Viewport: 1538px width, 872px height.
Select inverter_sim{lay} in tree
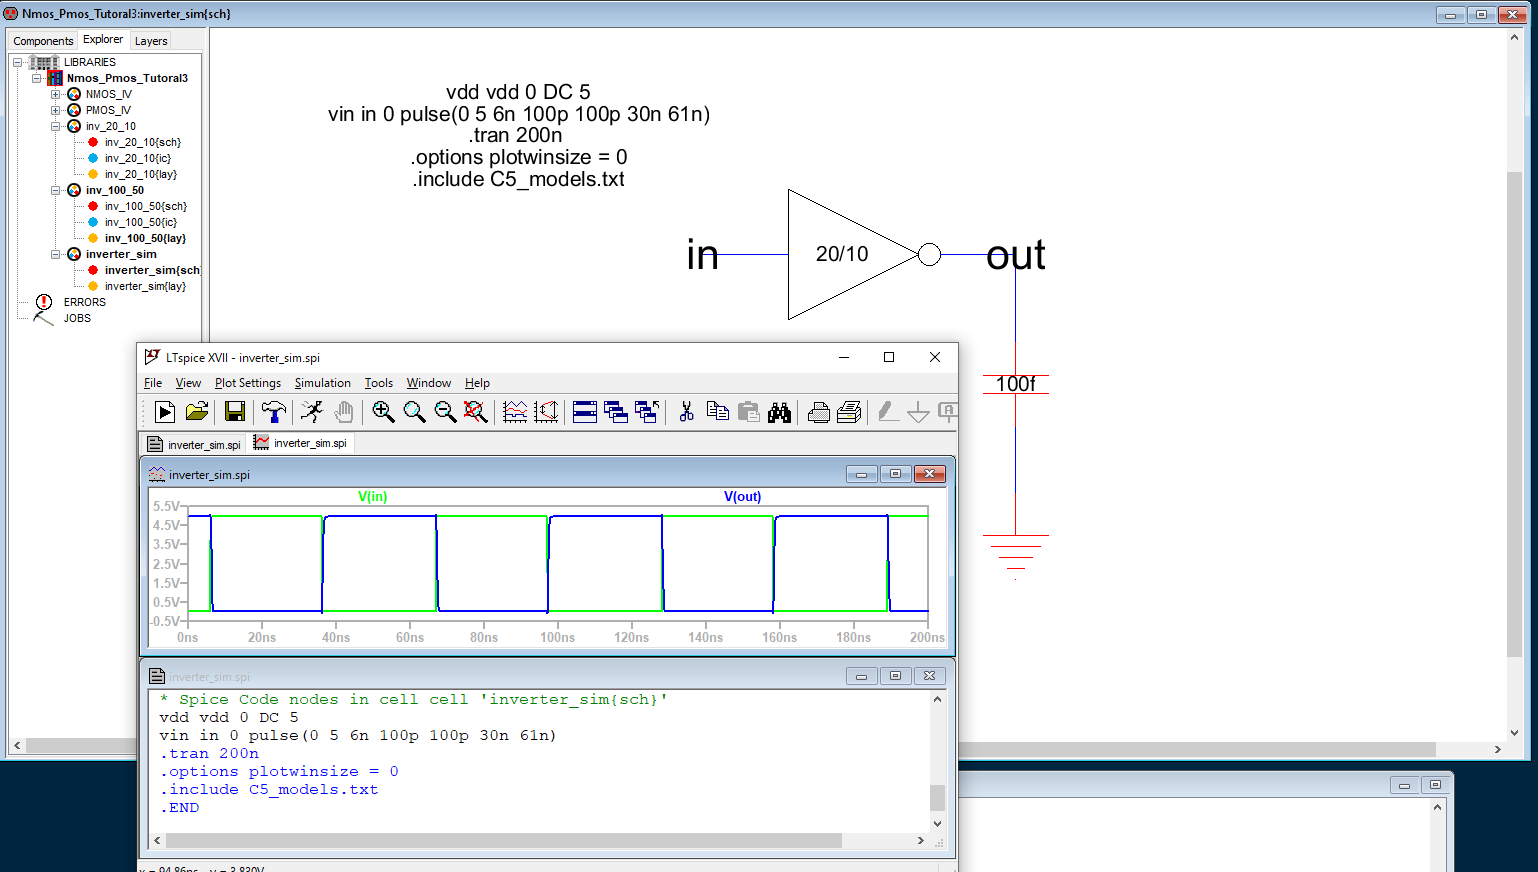(145, 286)
